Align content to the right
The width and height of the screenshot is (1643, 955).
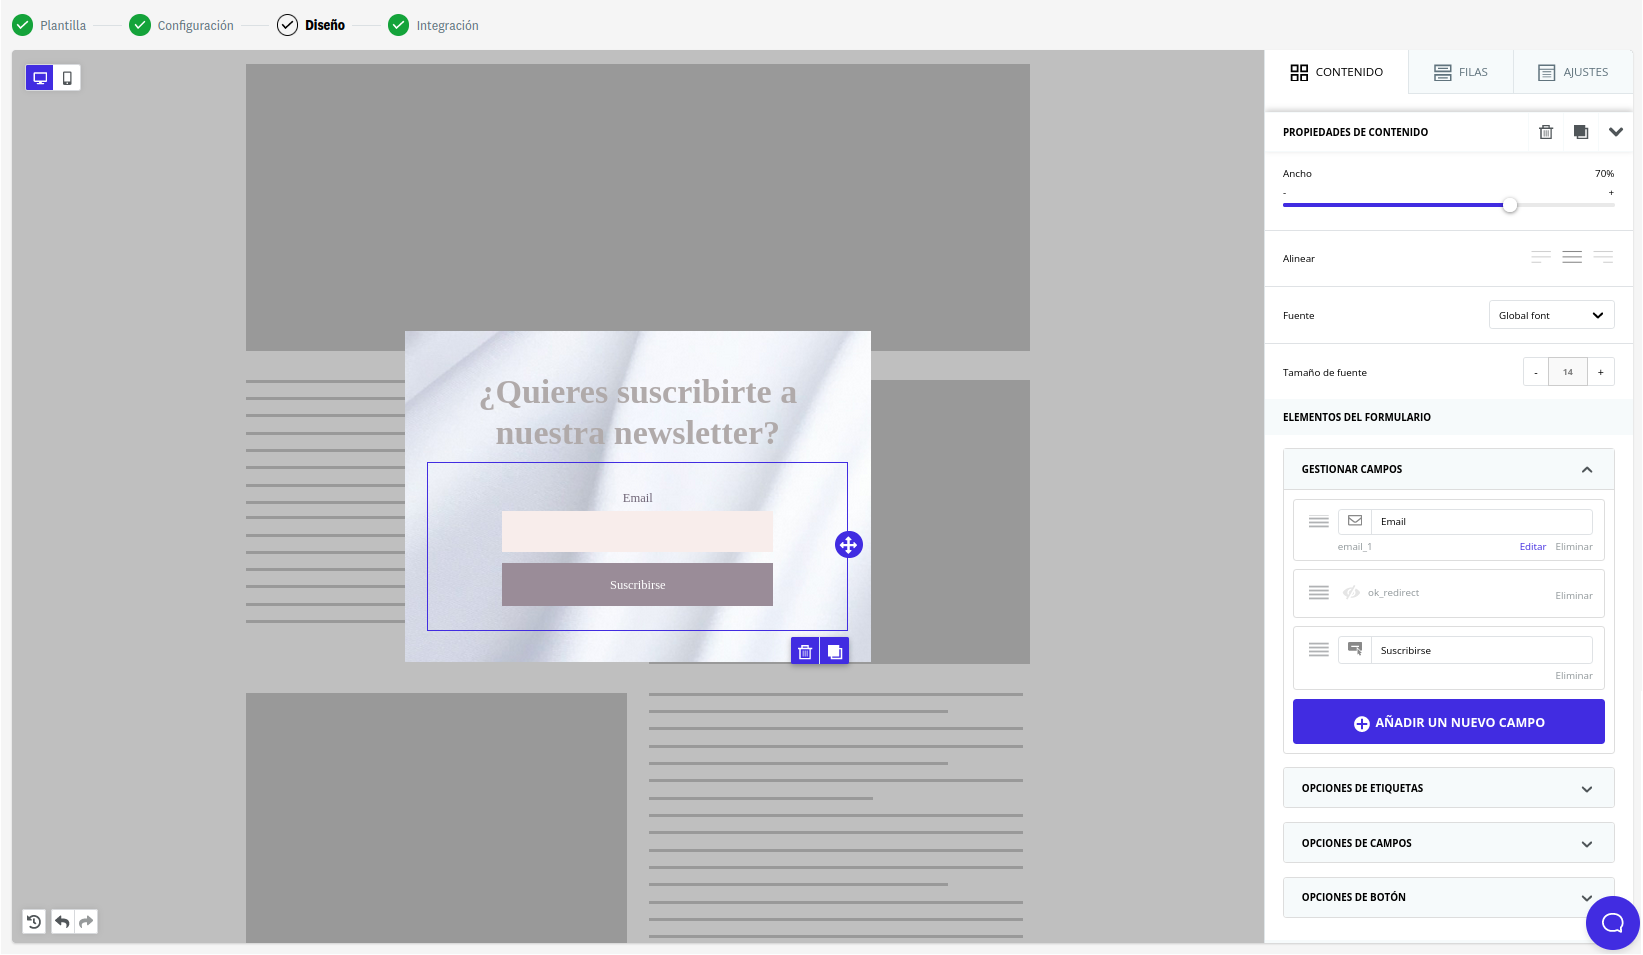[x=1603, y=258]
